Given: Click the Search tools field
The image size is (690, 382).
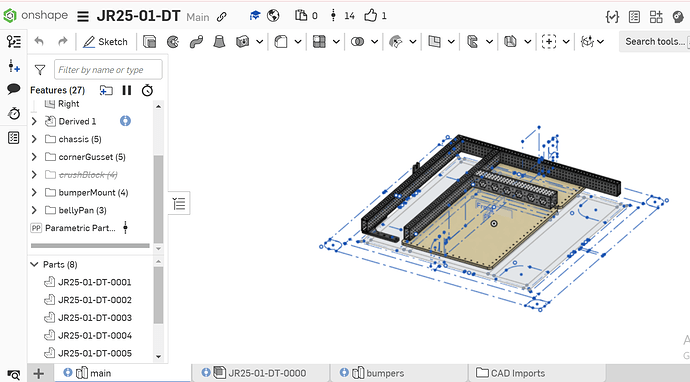Looking at the screenshot, I should click(x=654, y=41).
